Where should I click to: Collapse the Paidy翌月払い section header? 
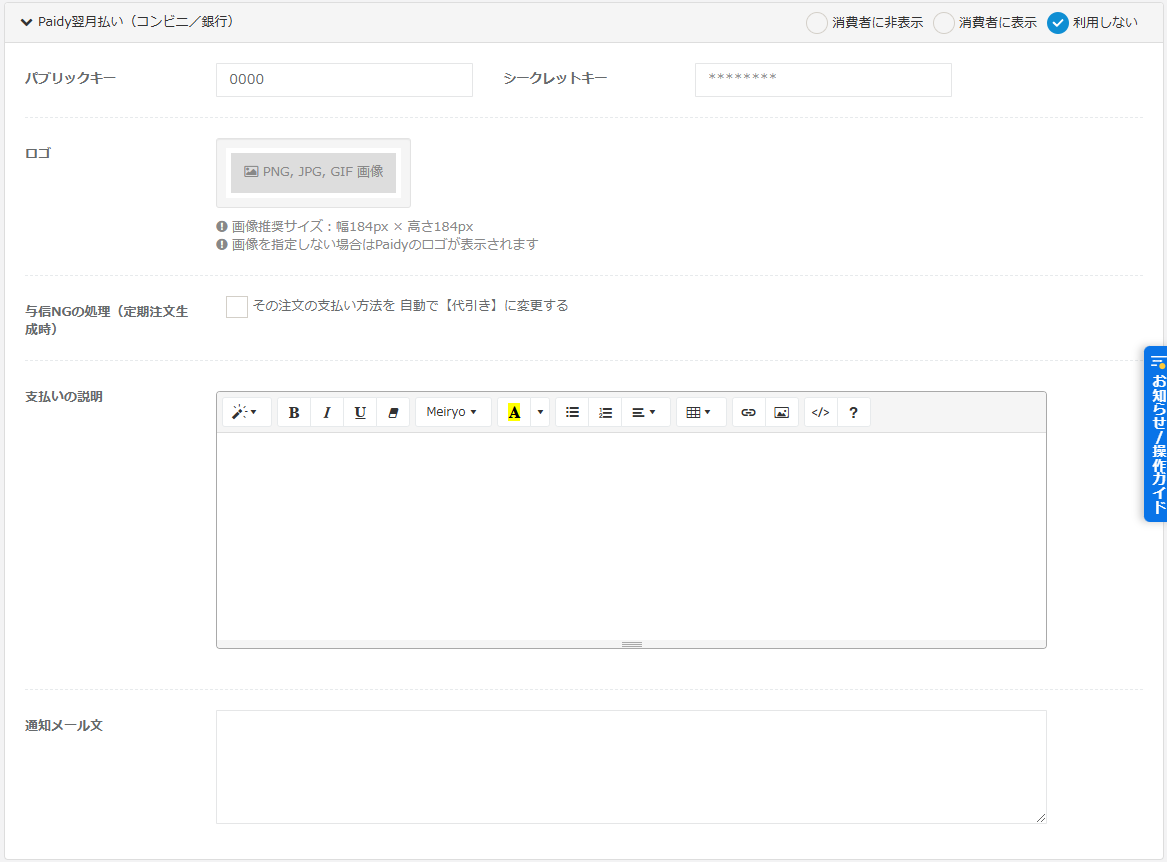[27, 22]
